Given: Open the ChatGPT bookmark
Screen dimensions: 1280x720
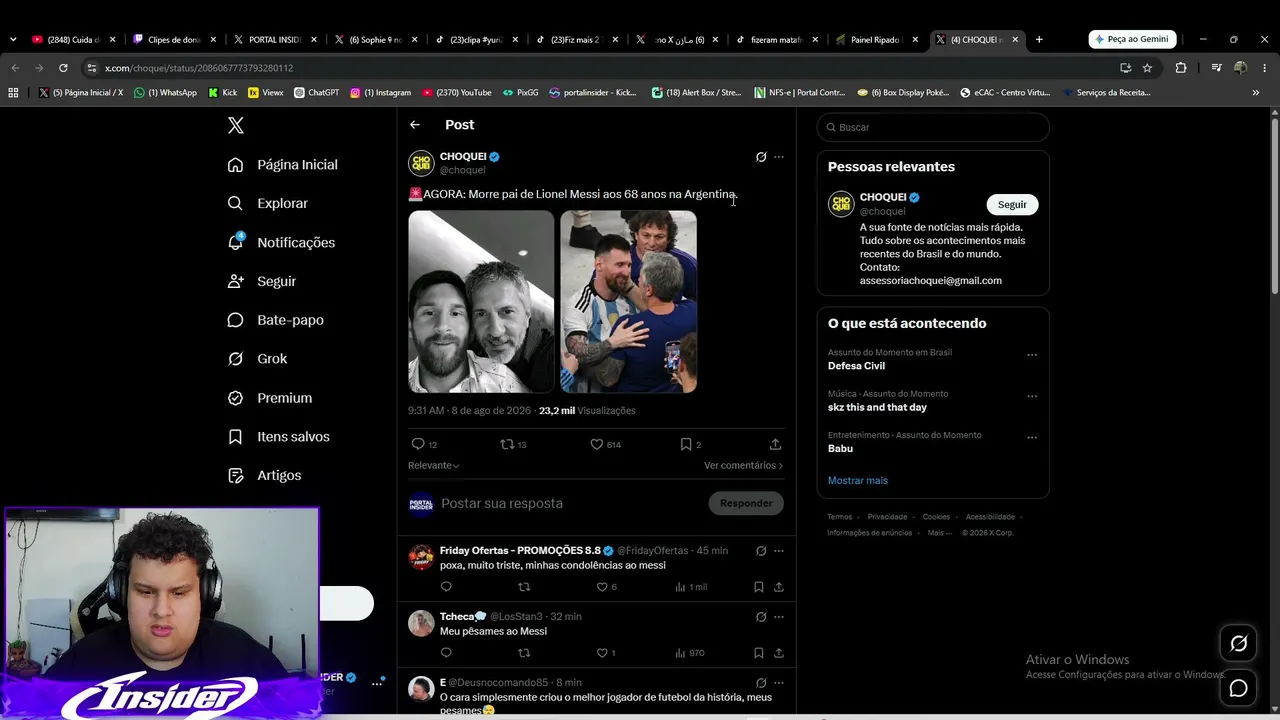Looking at the screenshot, I should pos(317,93).
